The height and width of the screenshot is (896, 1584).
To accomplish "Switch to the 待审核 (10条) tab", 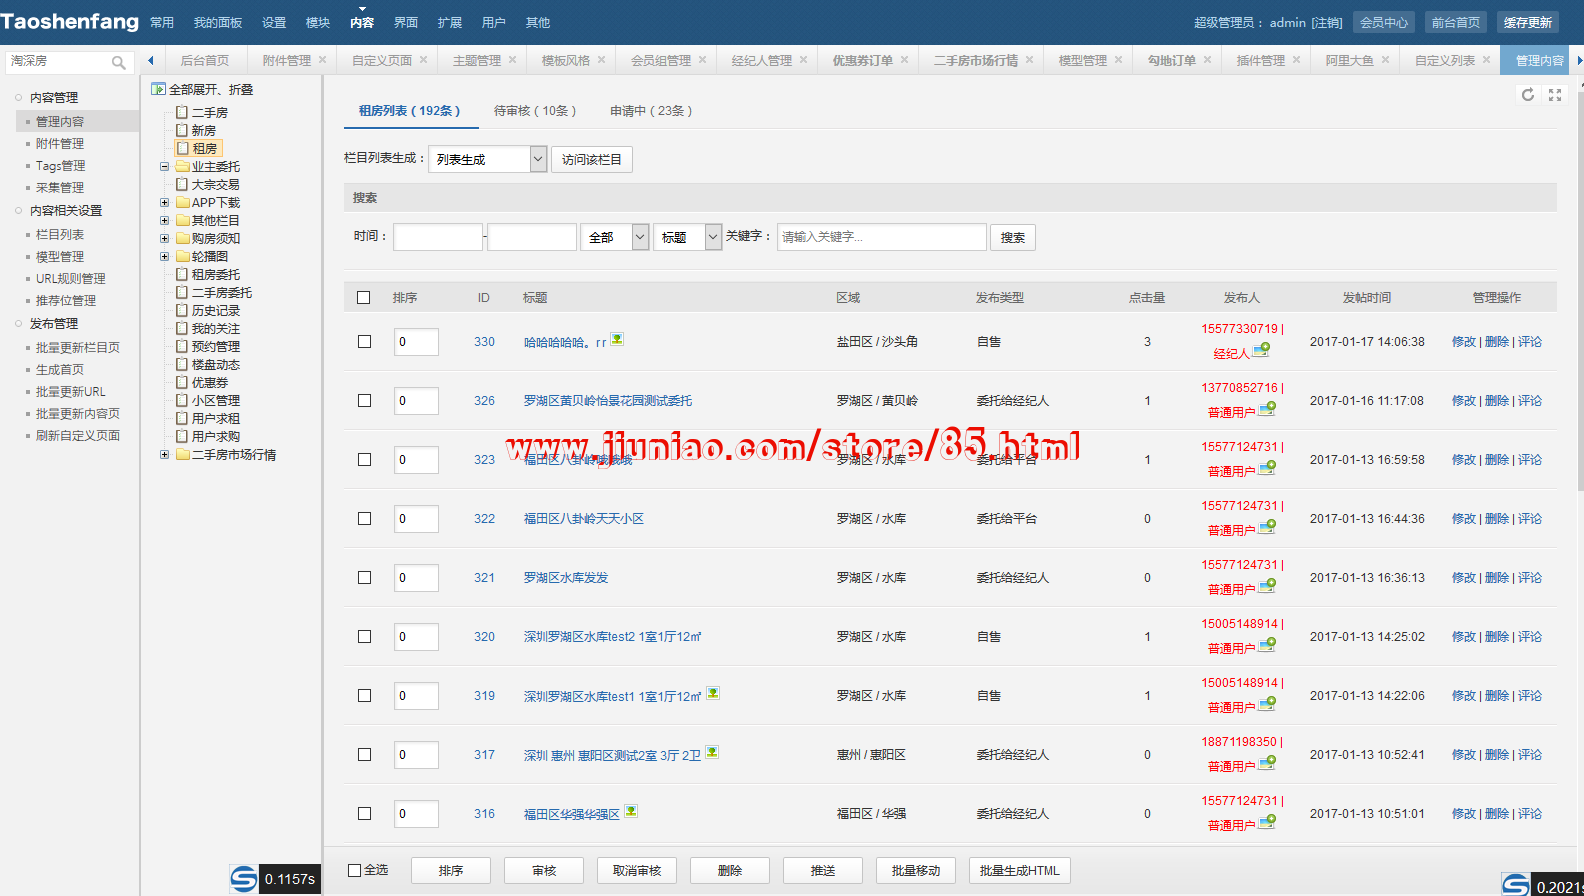I will 534,111.
